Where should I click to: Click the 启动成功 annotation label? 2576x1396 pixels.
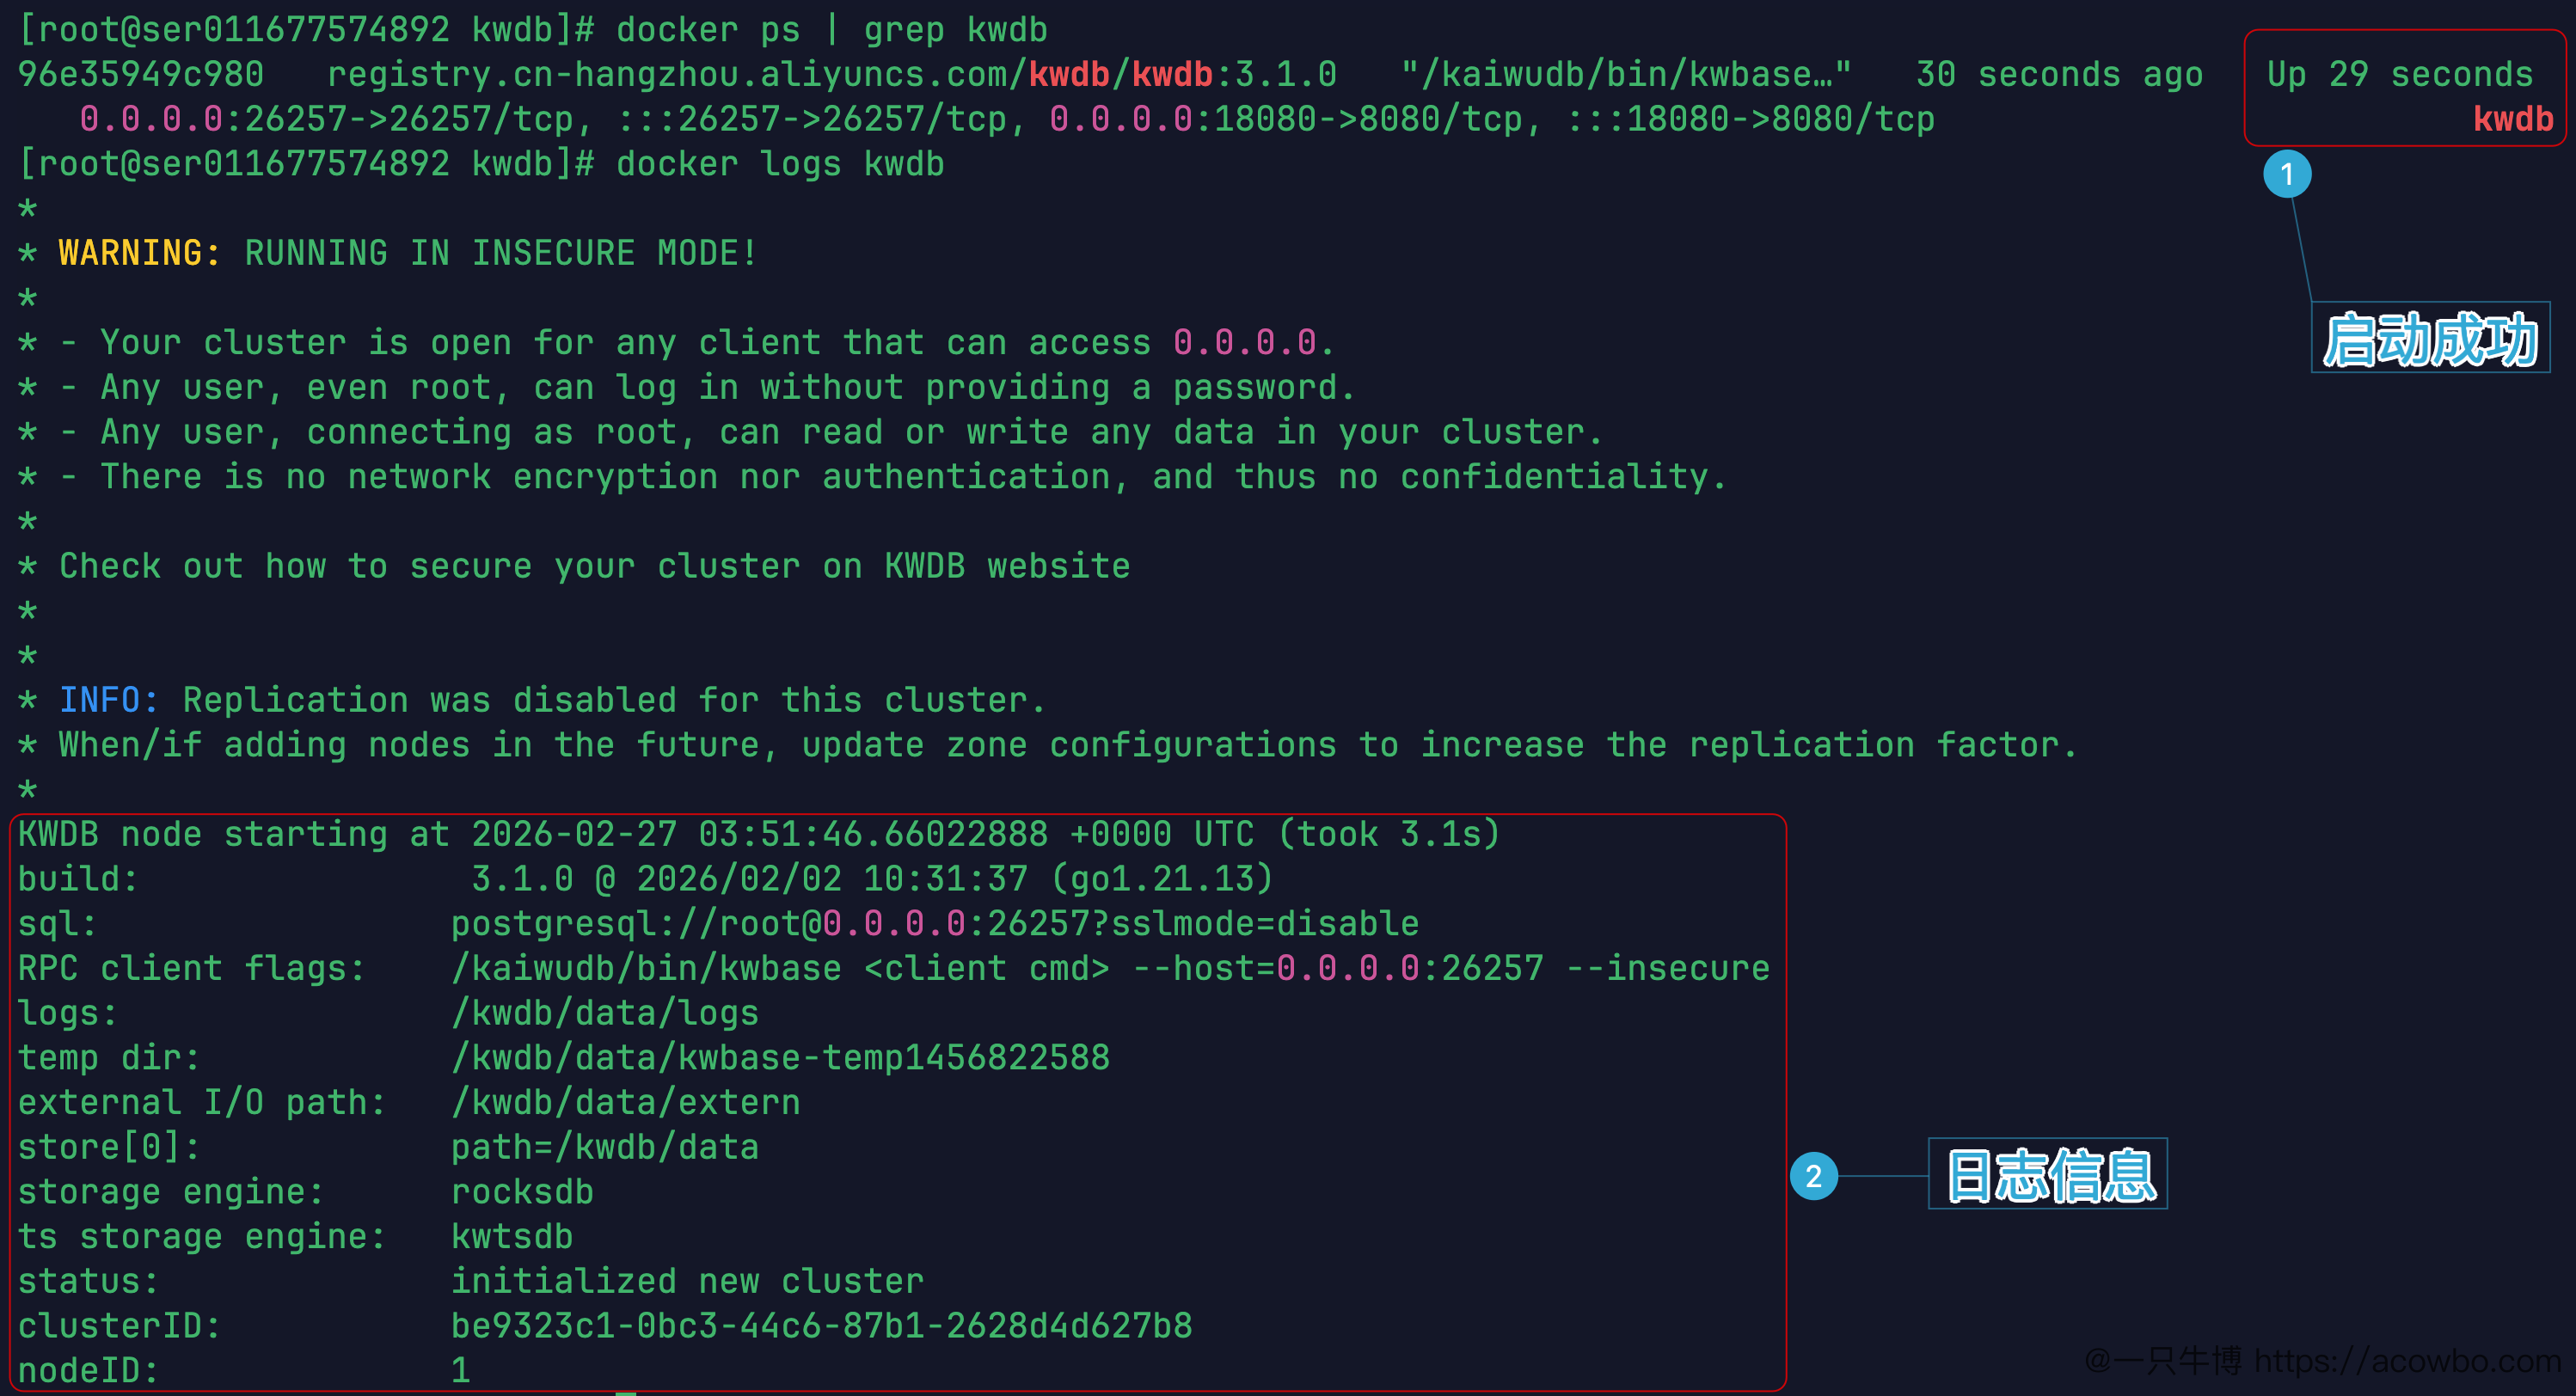2431,338
